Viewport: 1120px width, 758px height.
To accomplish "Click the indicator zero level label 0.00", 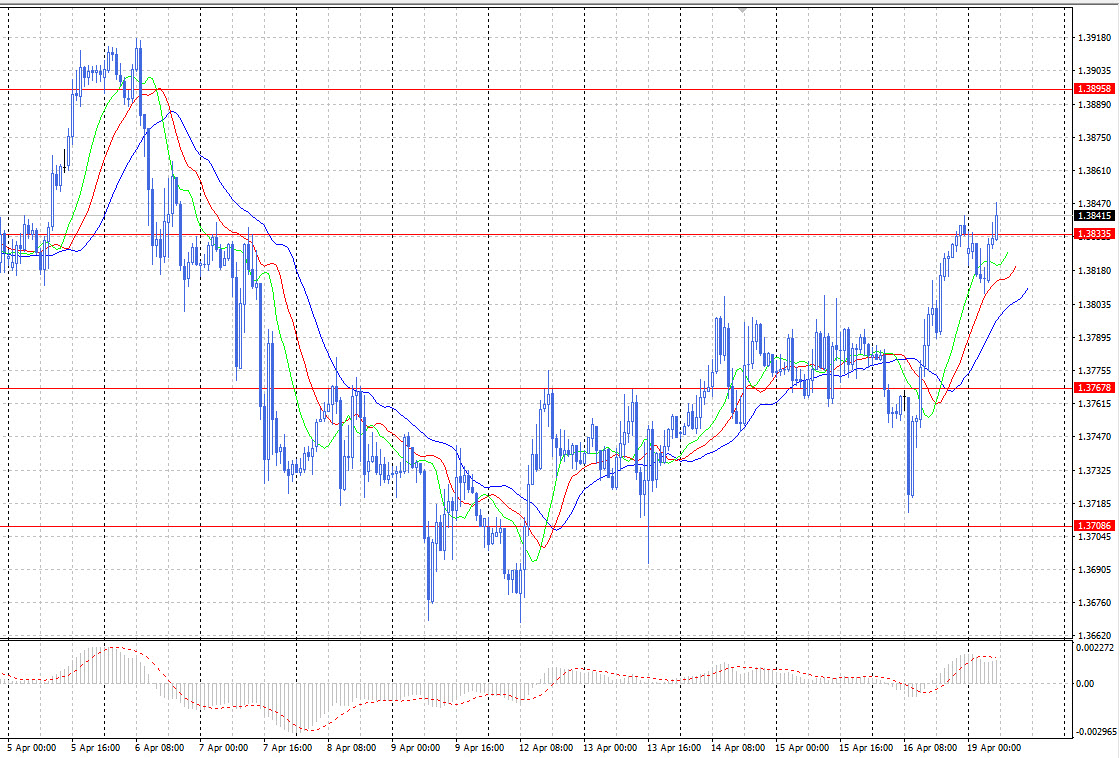I will tap(1084, 684).
